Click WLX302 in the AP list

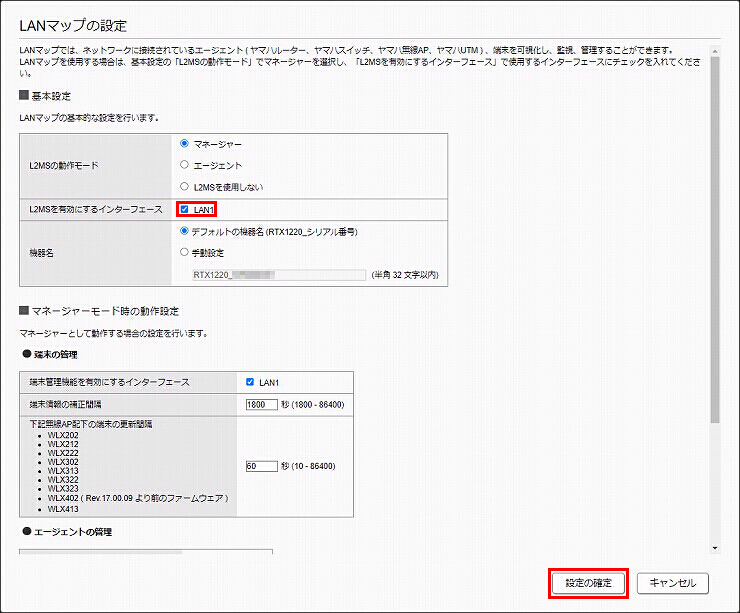[63, 462]
